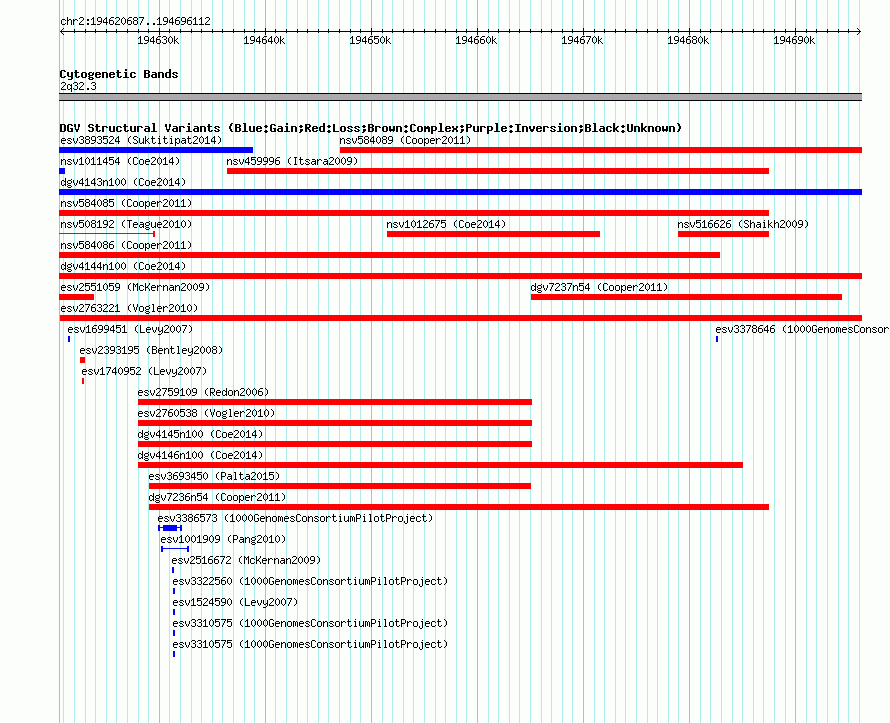The height and width of the screenshot is (723, 890).
Task: Click the blue gain bar of esv3893524
Action: (156, 150)
